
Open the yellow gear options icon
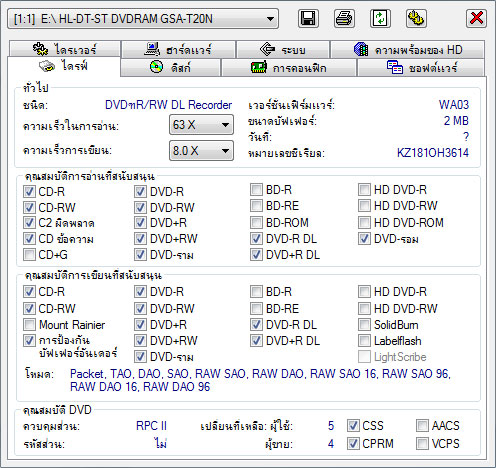coord(416,18)
